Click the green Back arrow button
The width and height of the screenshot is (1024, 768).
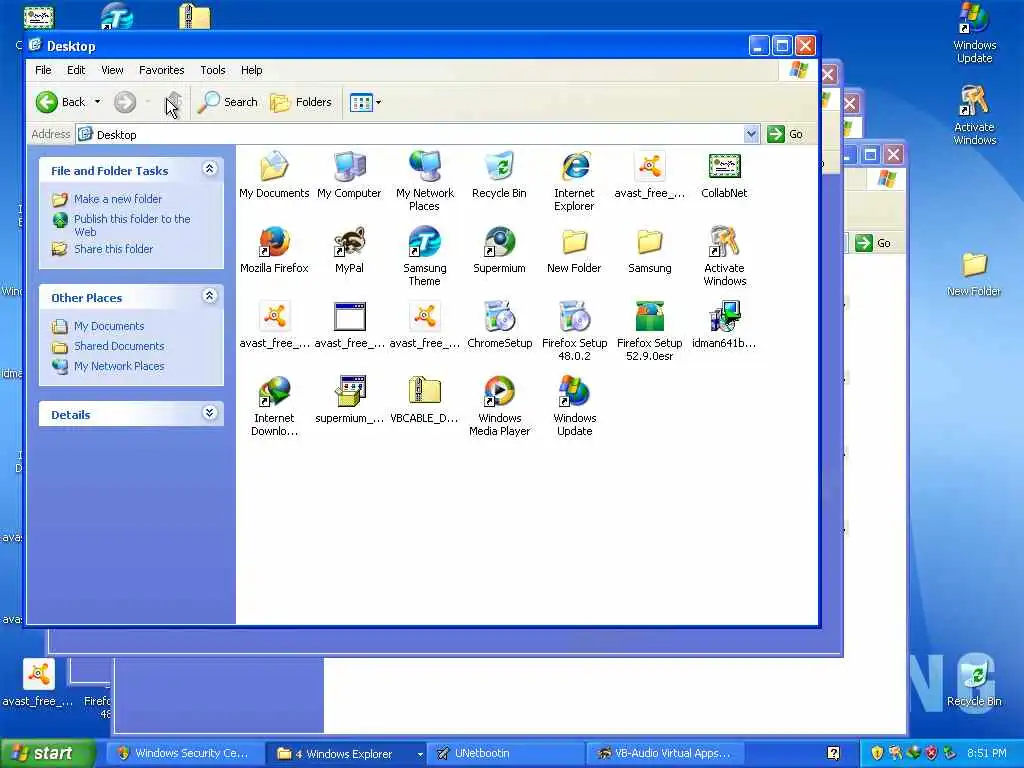coord(47,102)
